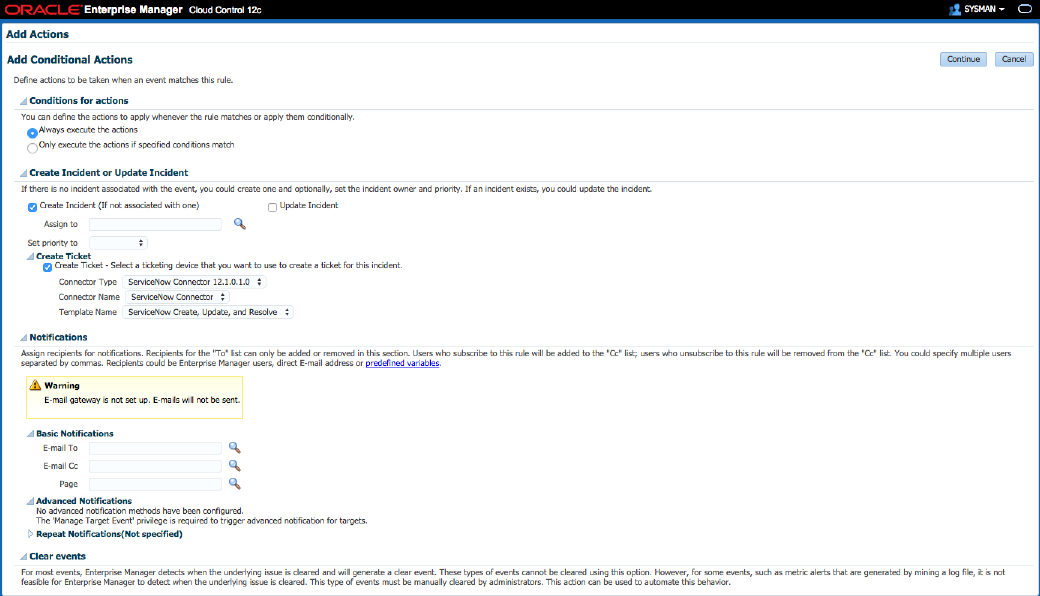This screenshot has height=596, width=1040.
Task: Collapse the Conditions for actions section
Action: point(23,101)
